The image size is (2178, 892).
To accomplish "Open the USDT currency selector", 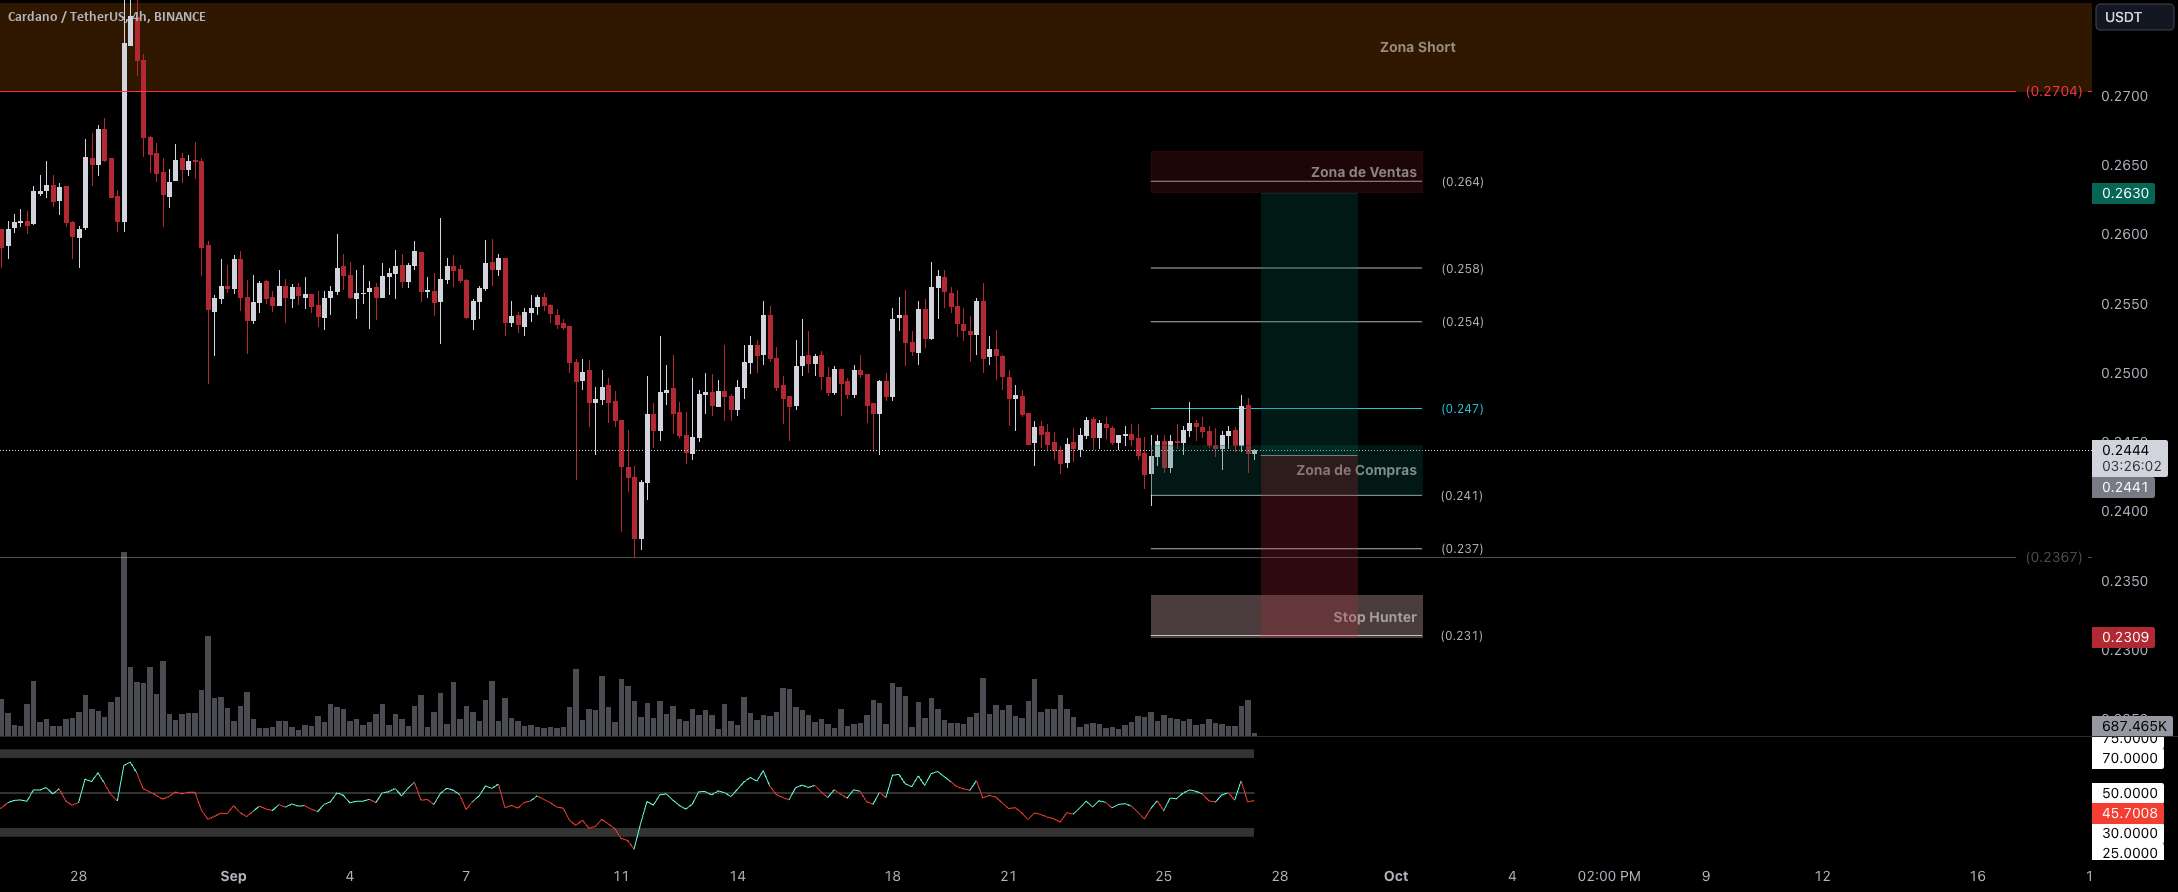I will click(x=2133, y=17).
